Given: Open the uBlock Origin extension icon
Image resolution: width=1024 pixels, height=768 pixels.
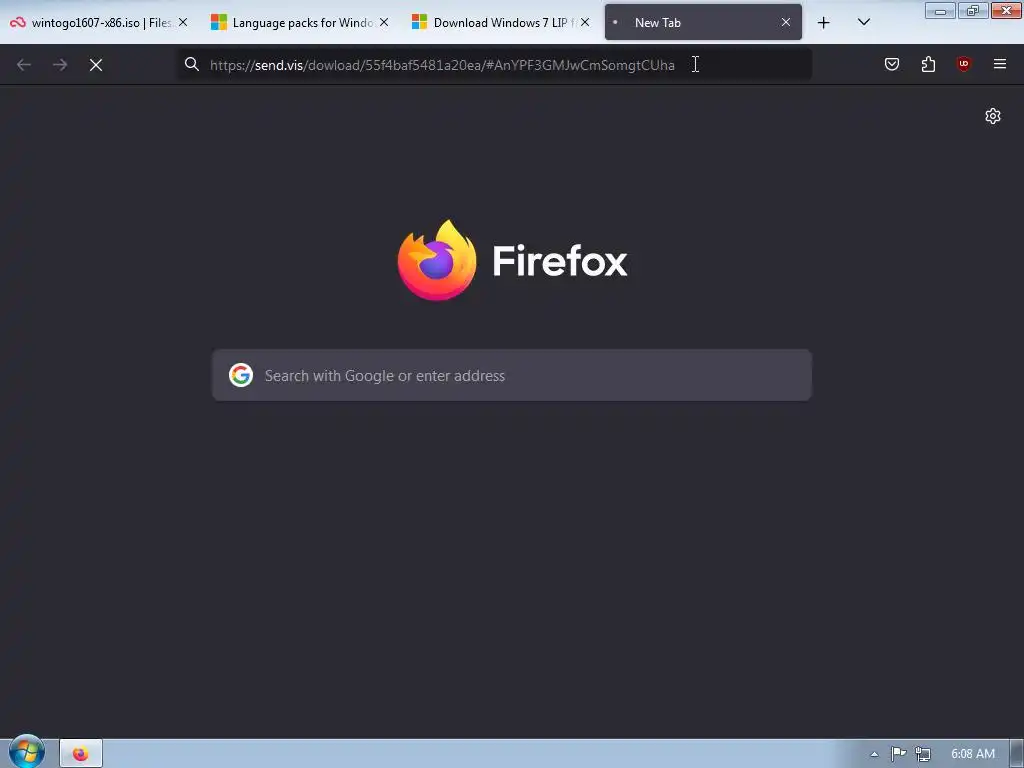Looking at the screenshot, I should pos(963,64).
